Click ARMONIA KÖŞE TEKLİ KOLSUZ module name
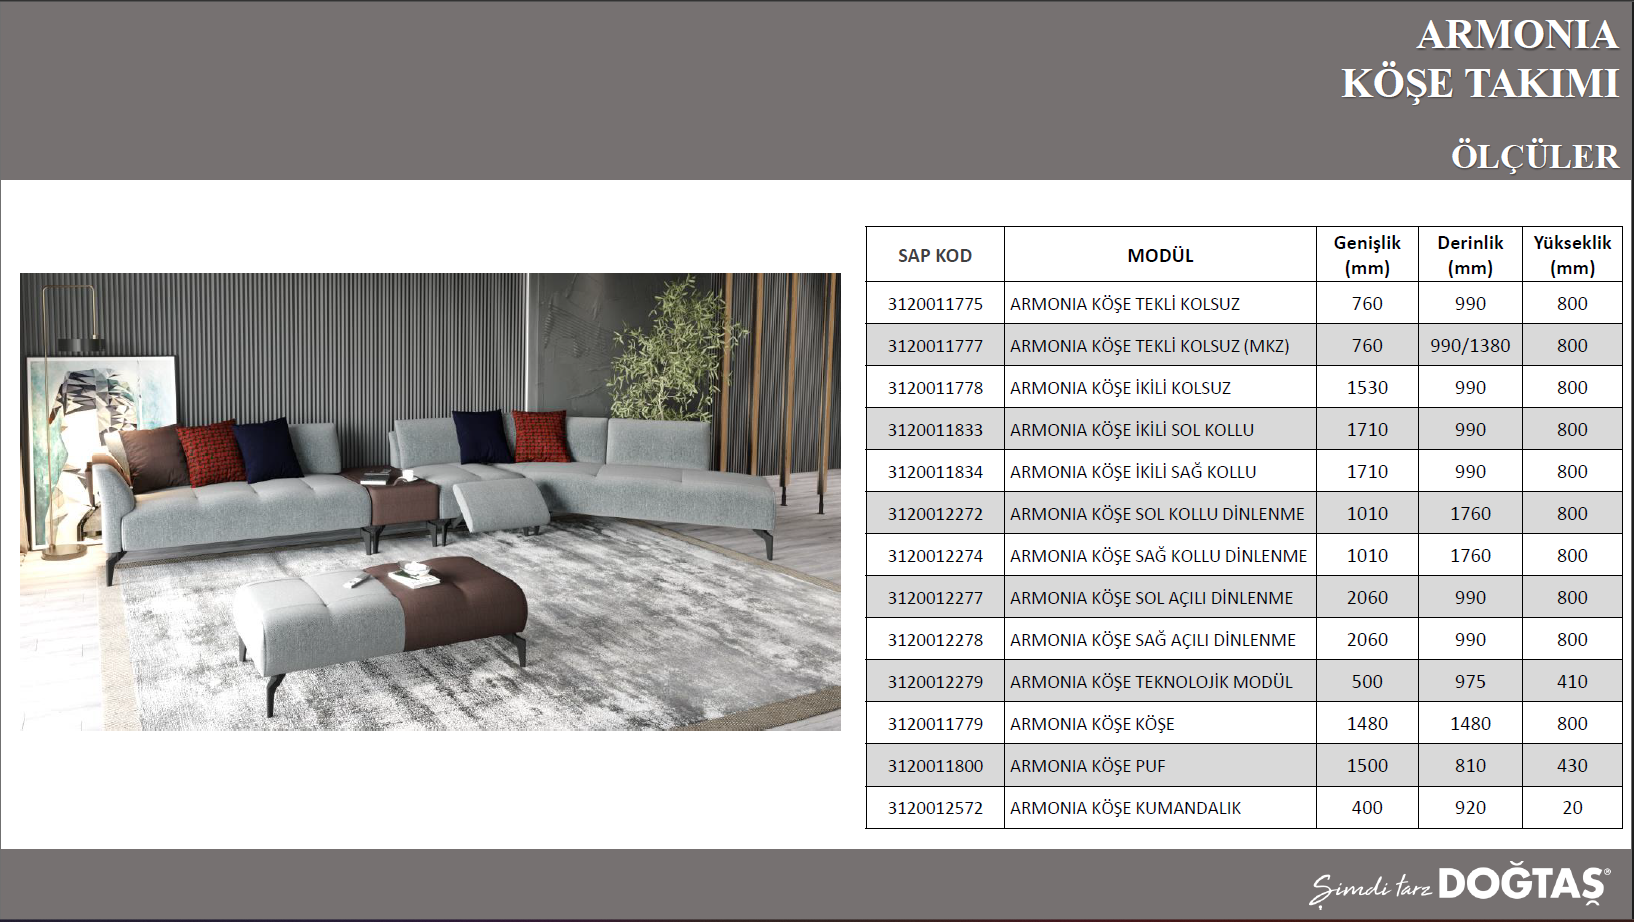Screen dimensions: 1634x922 (x=1125, y=304)
